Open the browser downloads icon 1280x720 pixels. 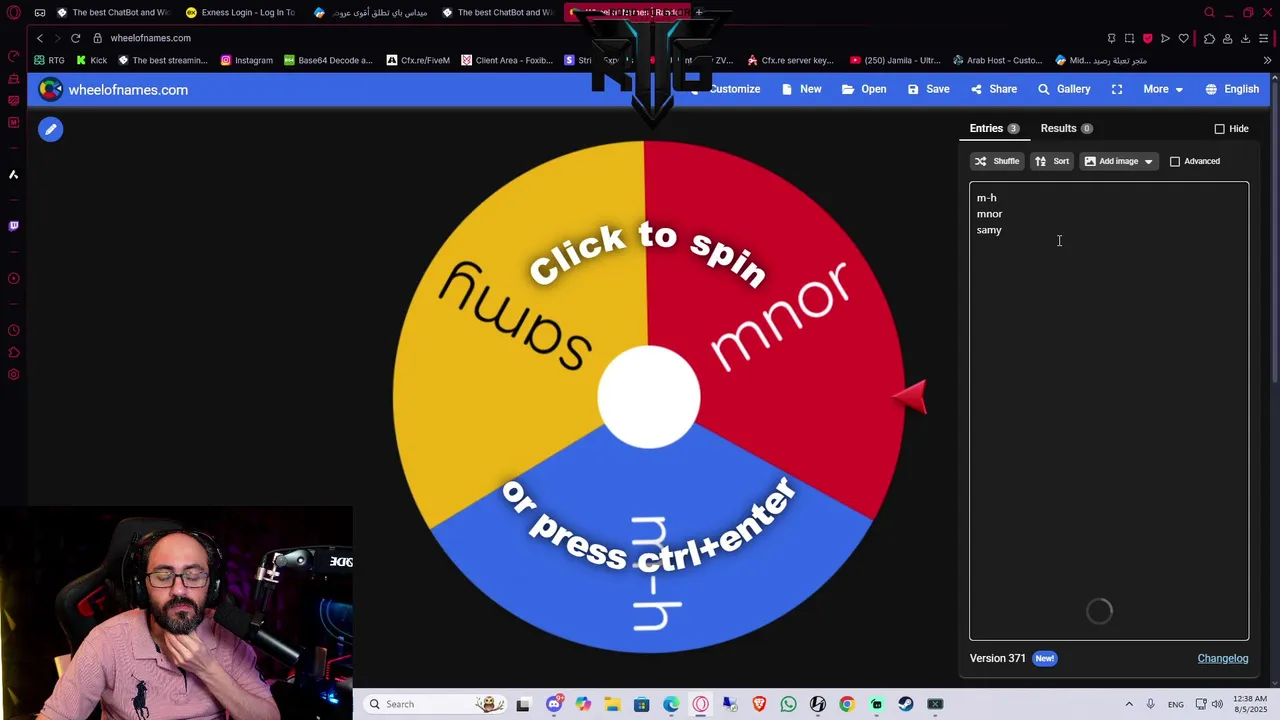pos(1245,38)
